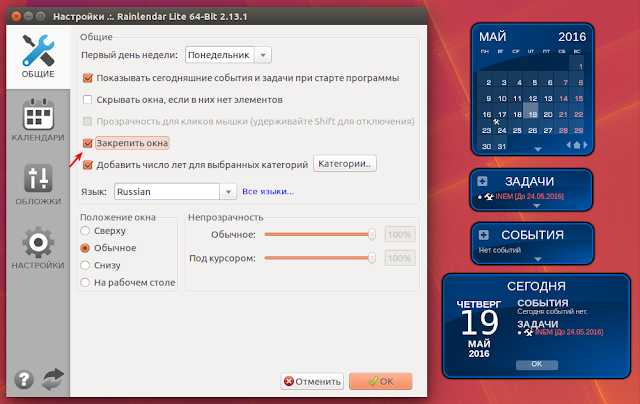This screenshot has height=404, width=640.
Task: Expand the calendar widget's down arrow
Action: coord(538,149)
